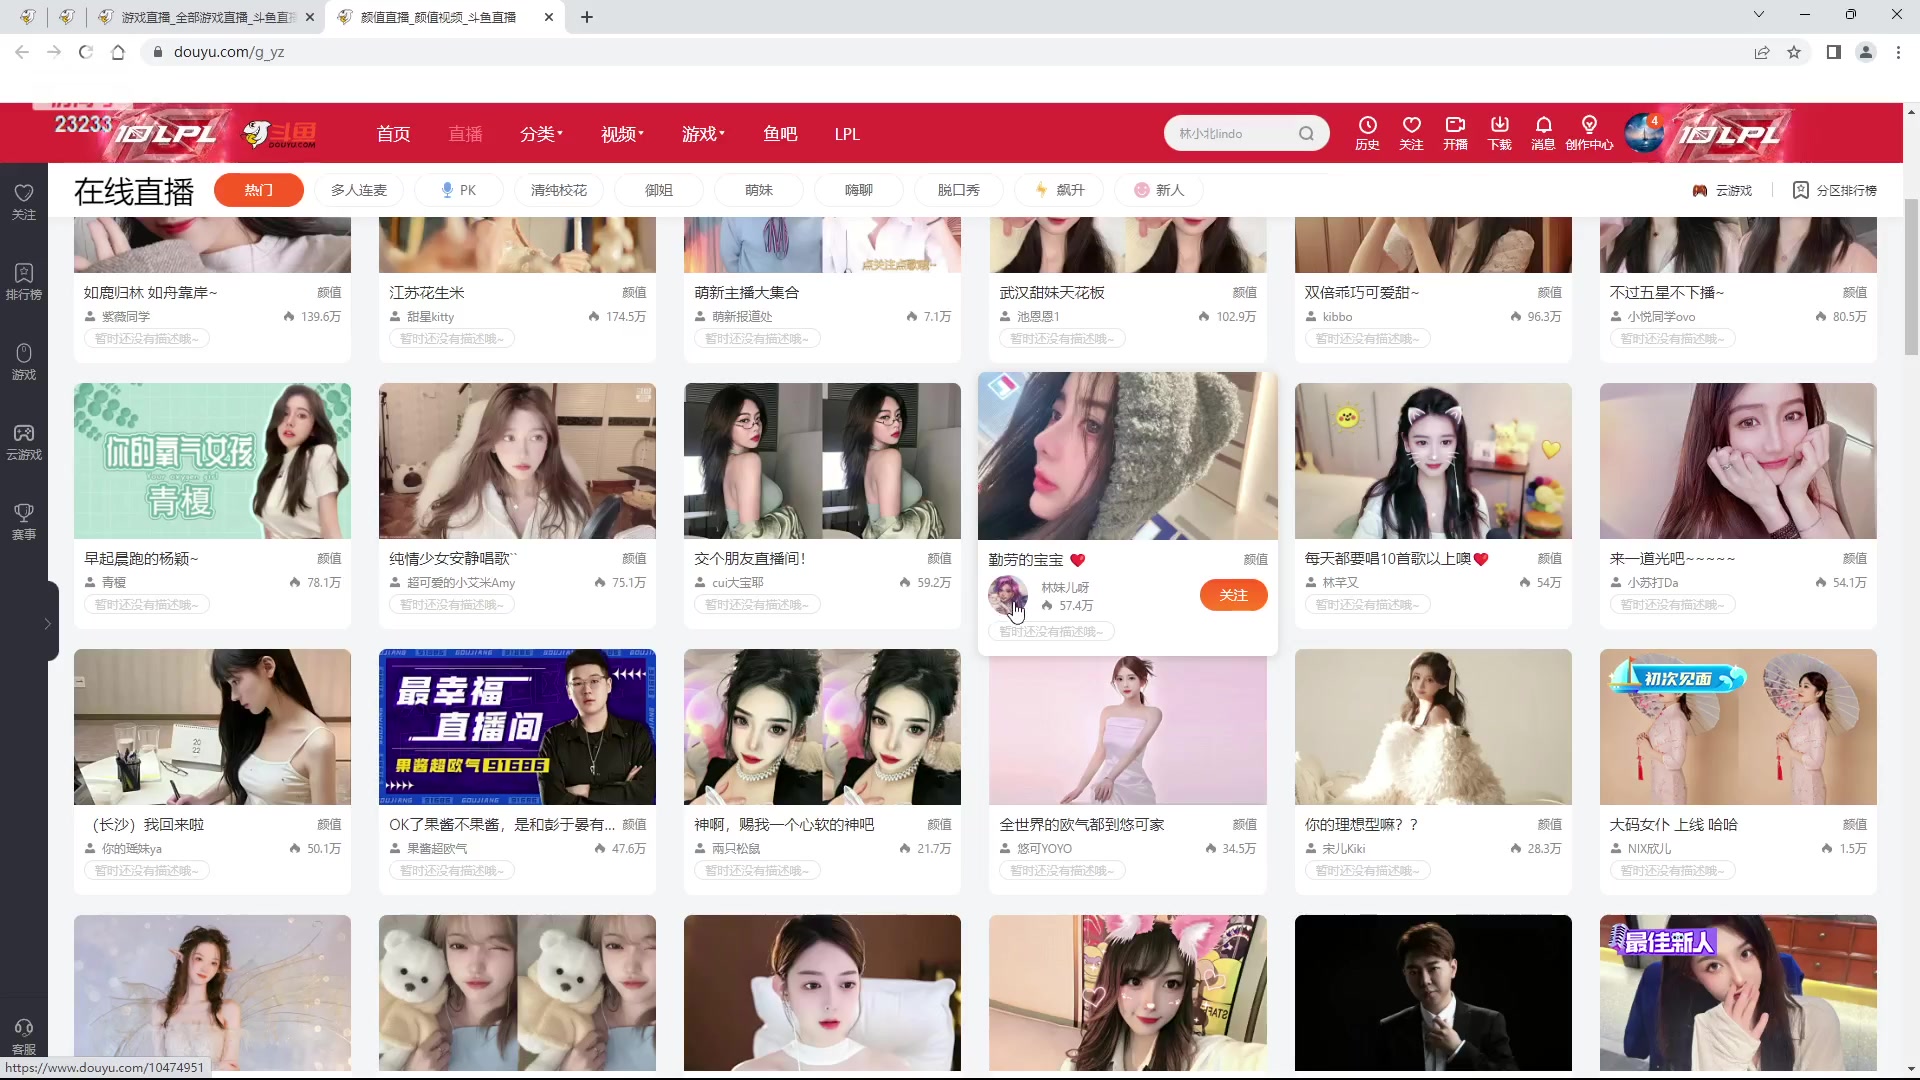This screenshot has width=1920, height=1080.
Task: Follow 林妹儿呀 with the 关注 button
Action: click(1234, 594)
